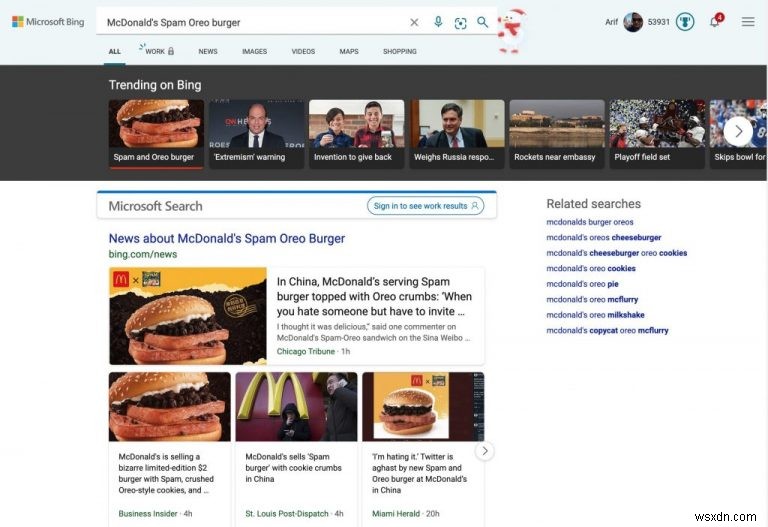Open trending card Weighs Russia response

(456, 134)
